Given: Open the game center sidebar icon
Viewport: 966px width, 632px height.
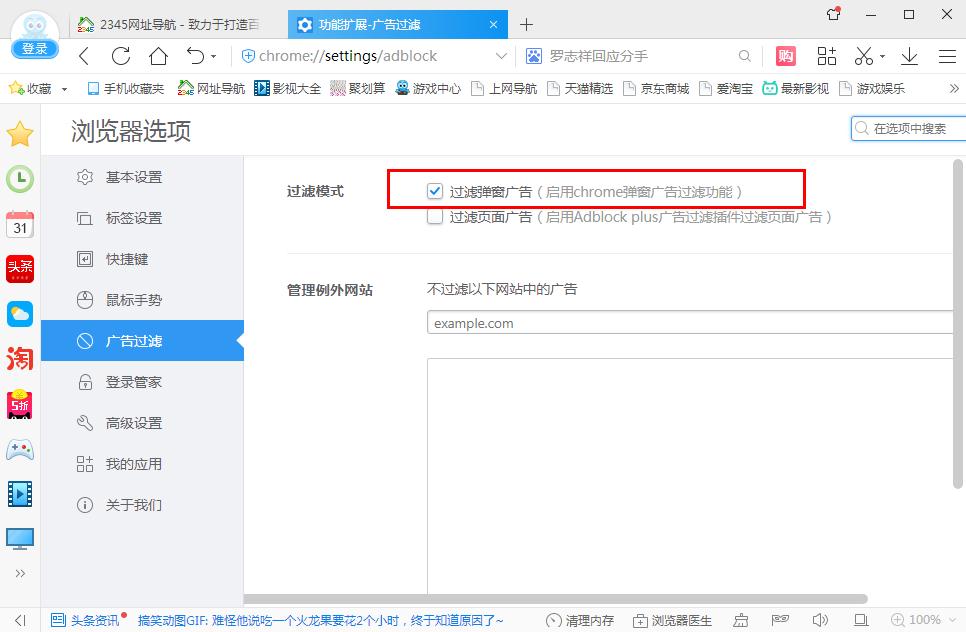Looking at the screenshot, I should click(20, 450).
